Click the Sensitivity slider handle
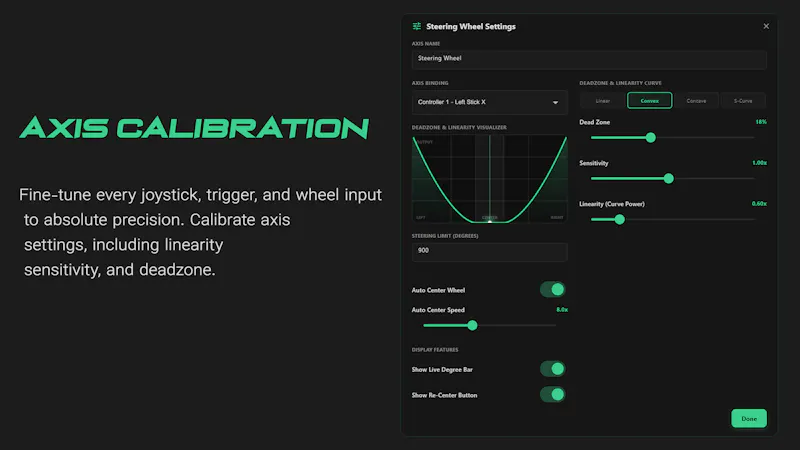Viewport: 800px width, 450px height. click(668, 179)
